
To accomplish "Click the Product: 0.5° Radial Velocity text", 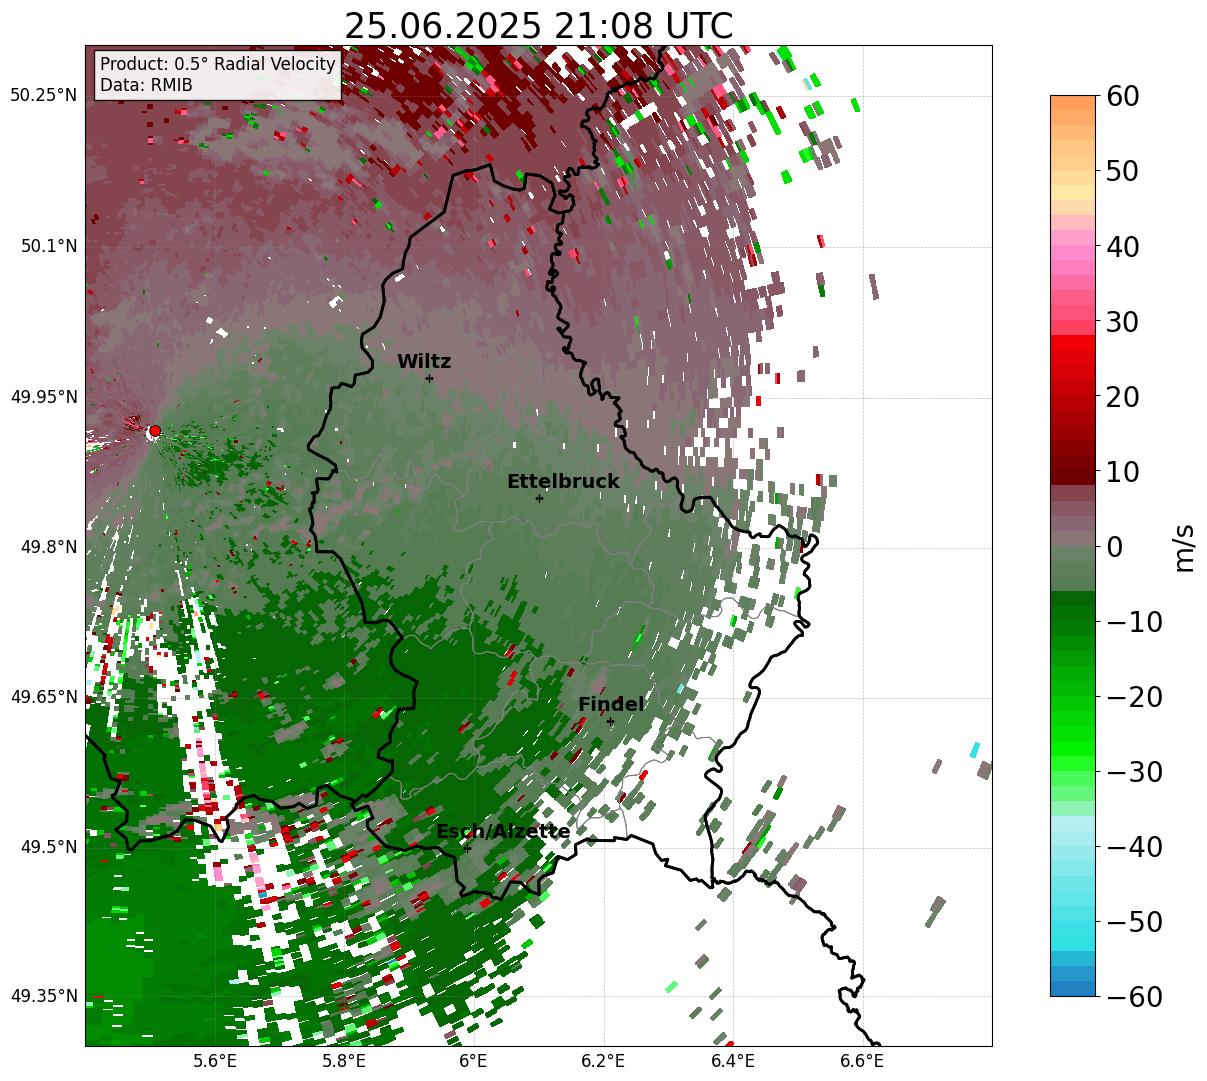I will point(218,64).
